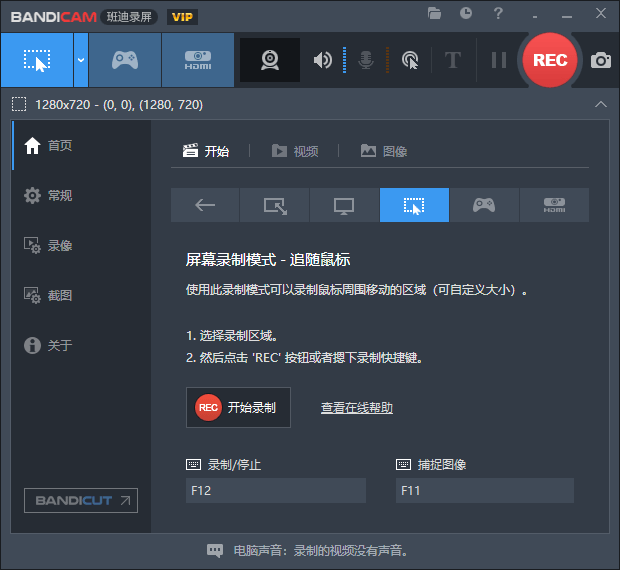The image size is (620, 570).
Task: Click keyboard icon beside 录制/停止
Action: (x=194, y=464)
